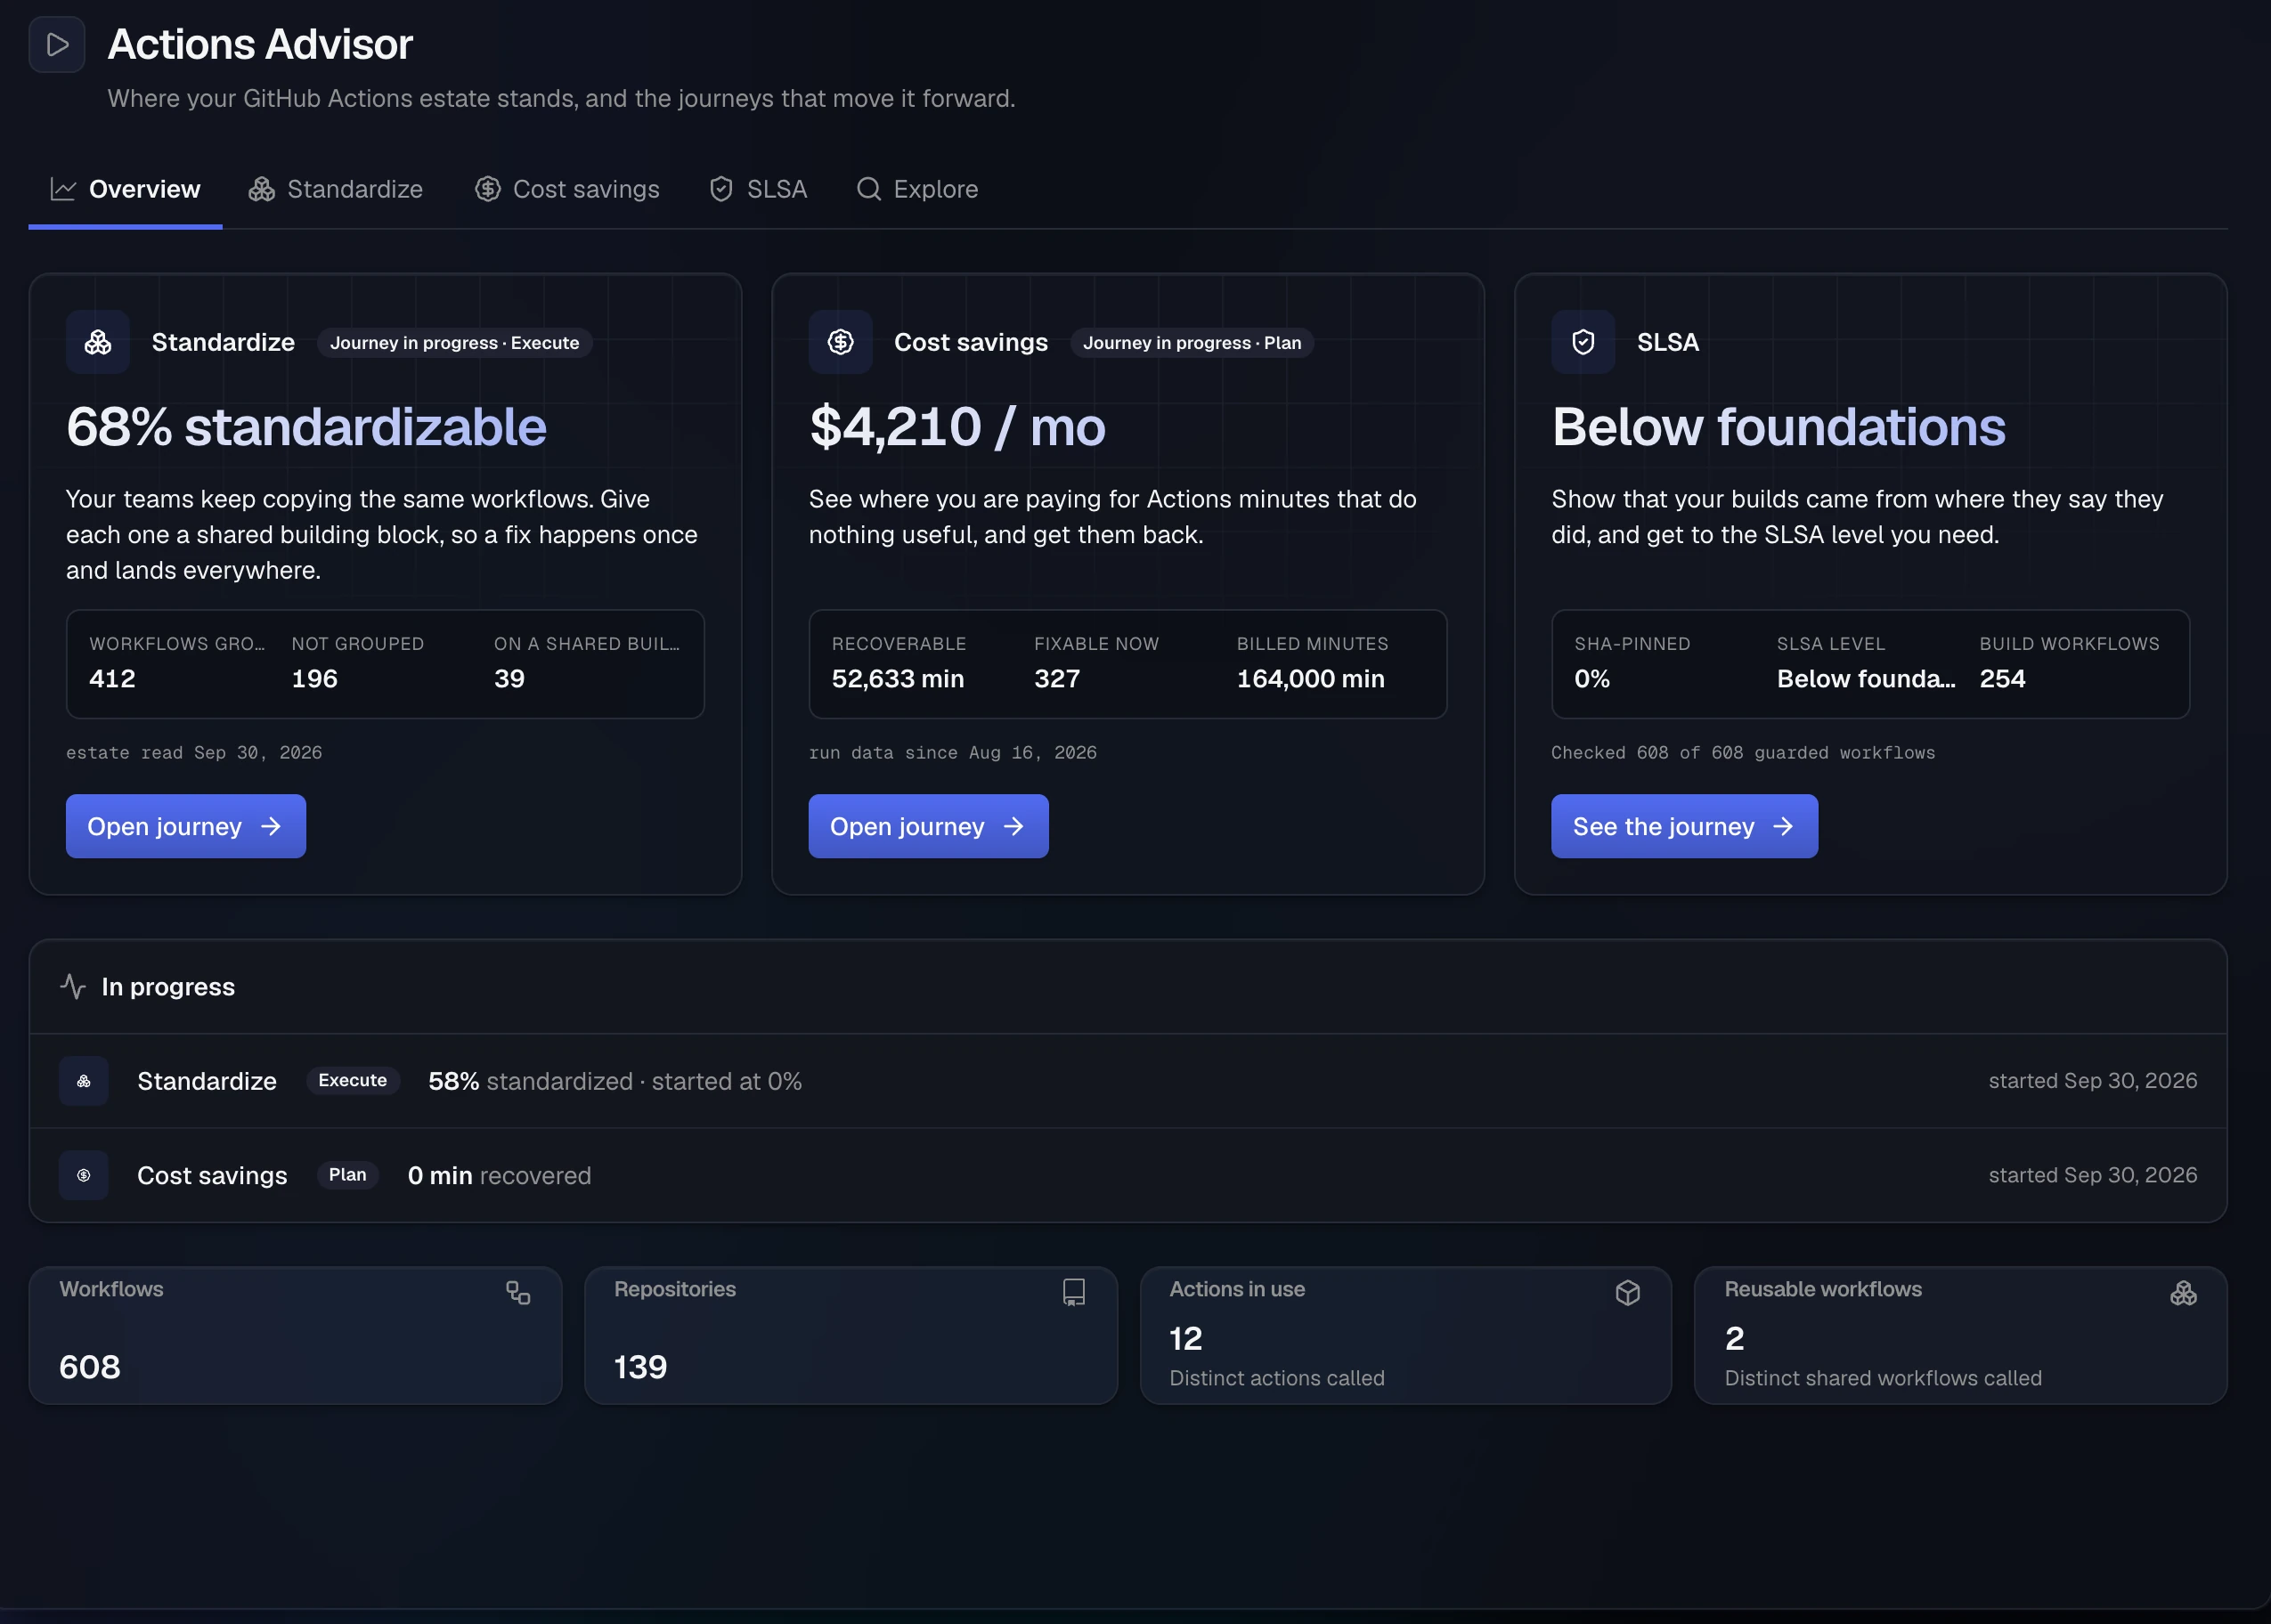Click the Not grouped value 196
Viewport: 2271px width, 1624px height.
pyautogui.click(x=315, y=679)
